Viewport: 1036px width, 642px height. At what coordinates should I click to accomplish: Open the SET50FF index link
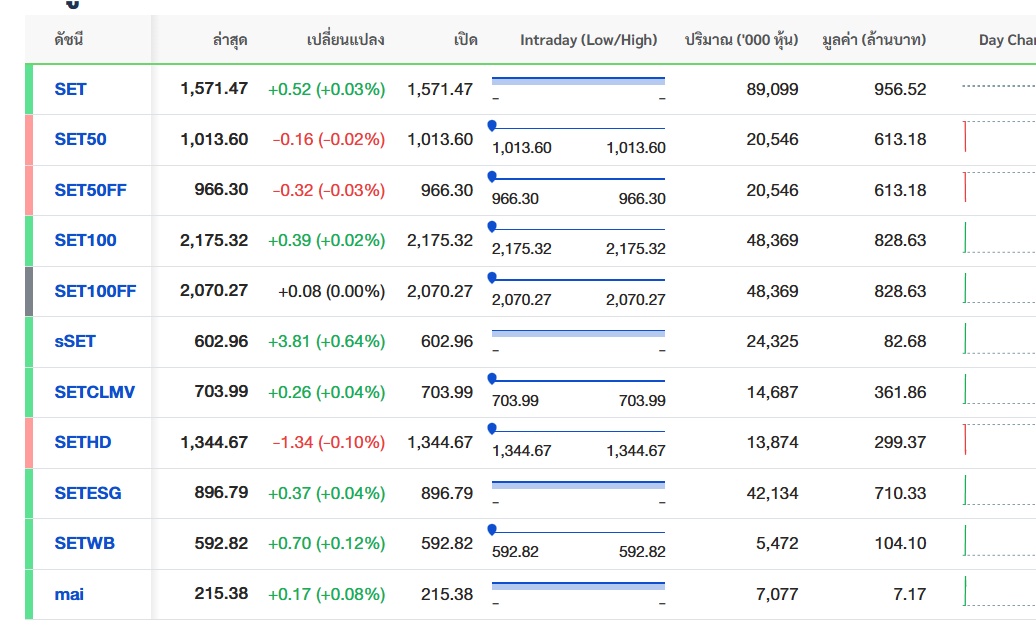click(x=91, y=190)
